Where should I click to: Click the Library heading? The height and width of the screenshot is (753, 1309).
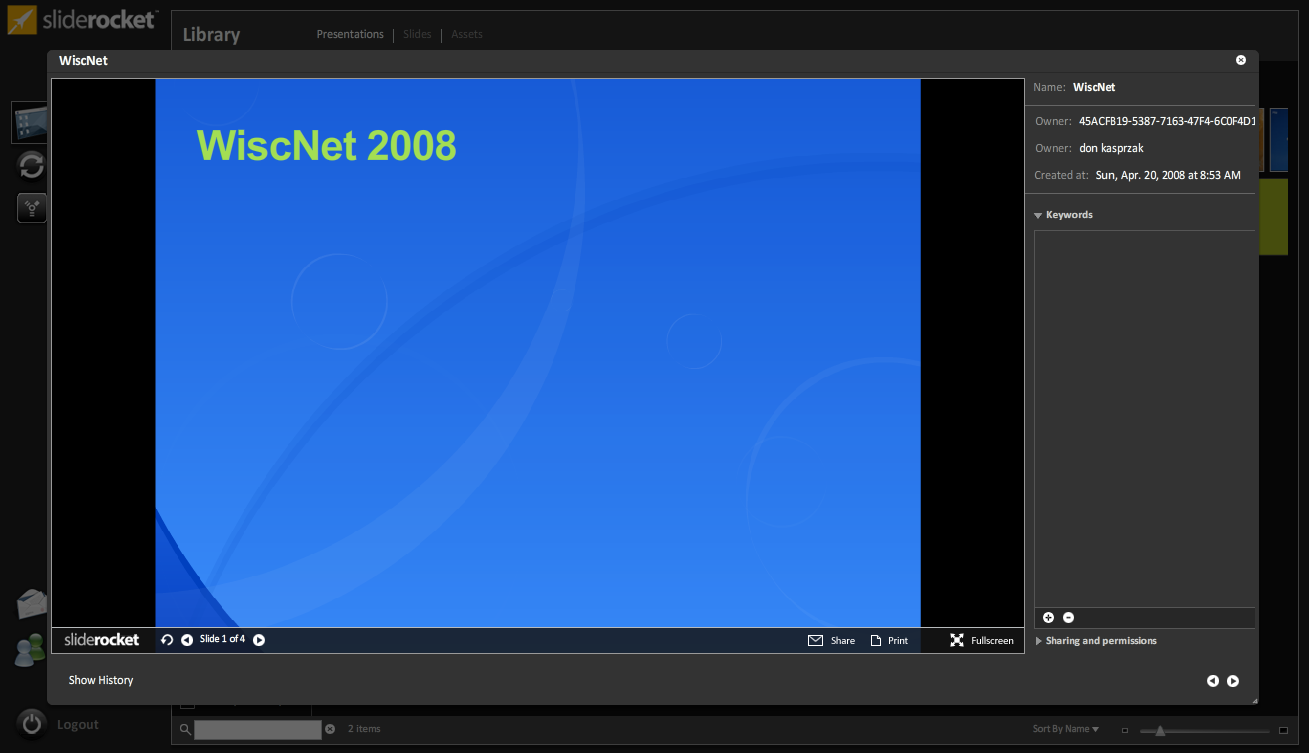[211, 34]
